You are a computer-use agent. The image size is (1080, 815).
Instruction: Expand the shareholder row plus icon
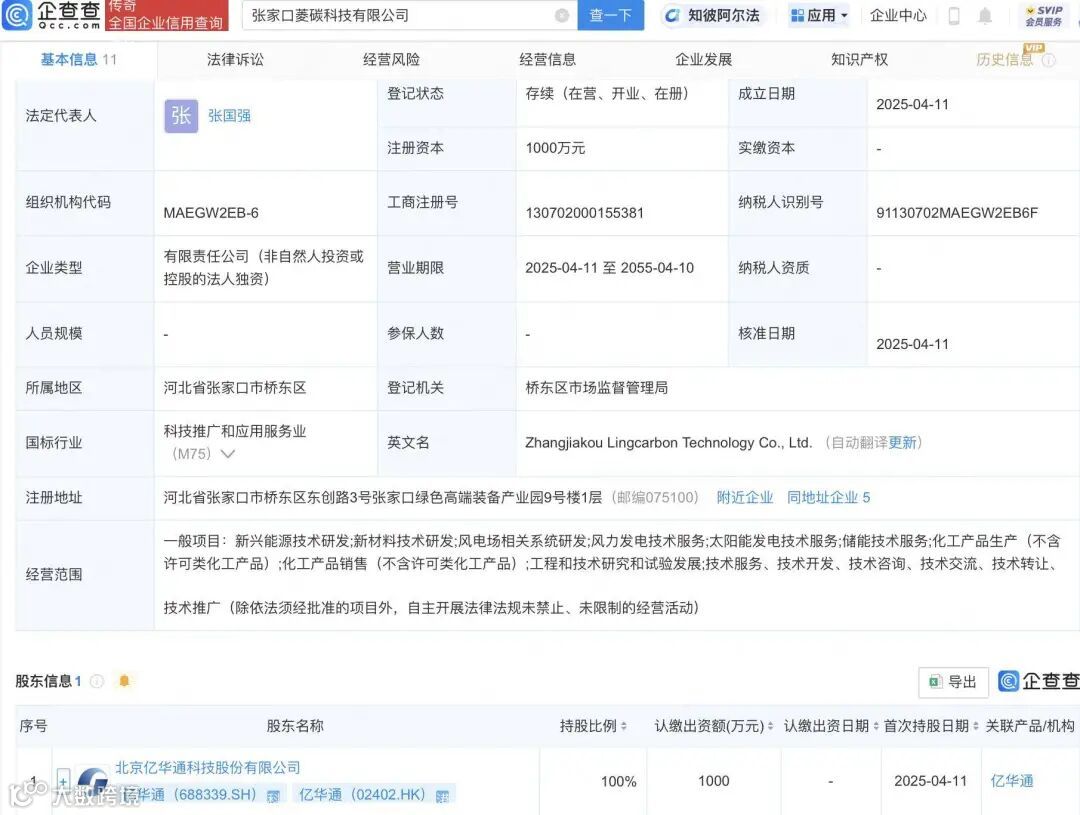(x=63, y=781)
